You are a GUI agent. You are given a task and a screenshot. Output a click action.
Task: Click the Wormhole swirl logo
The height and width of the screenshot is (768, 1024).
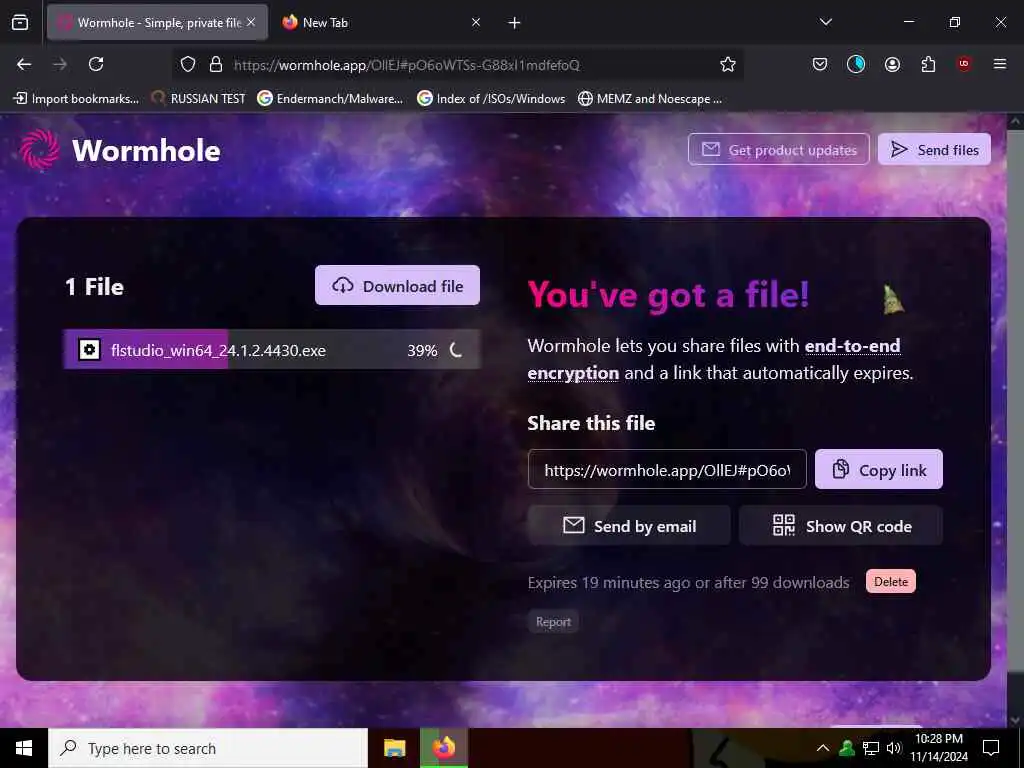pos(39,150)
